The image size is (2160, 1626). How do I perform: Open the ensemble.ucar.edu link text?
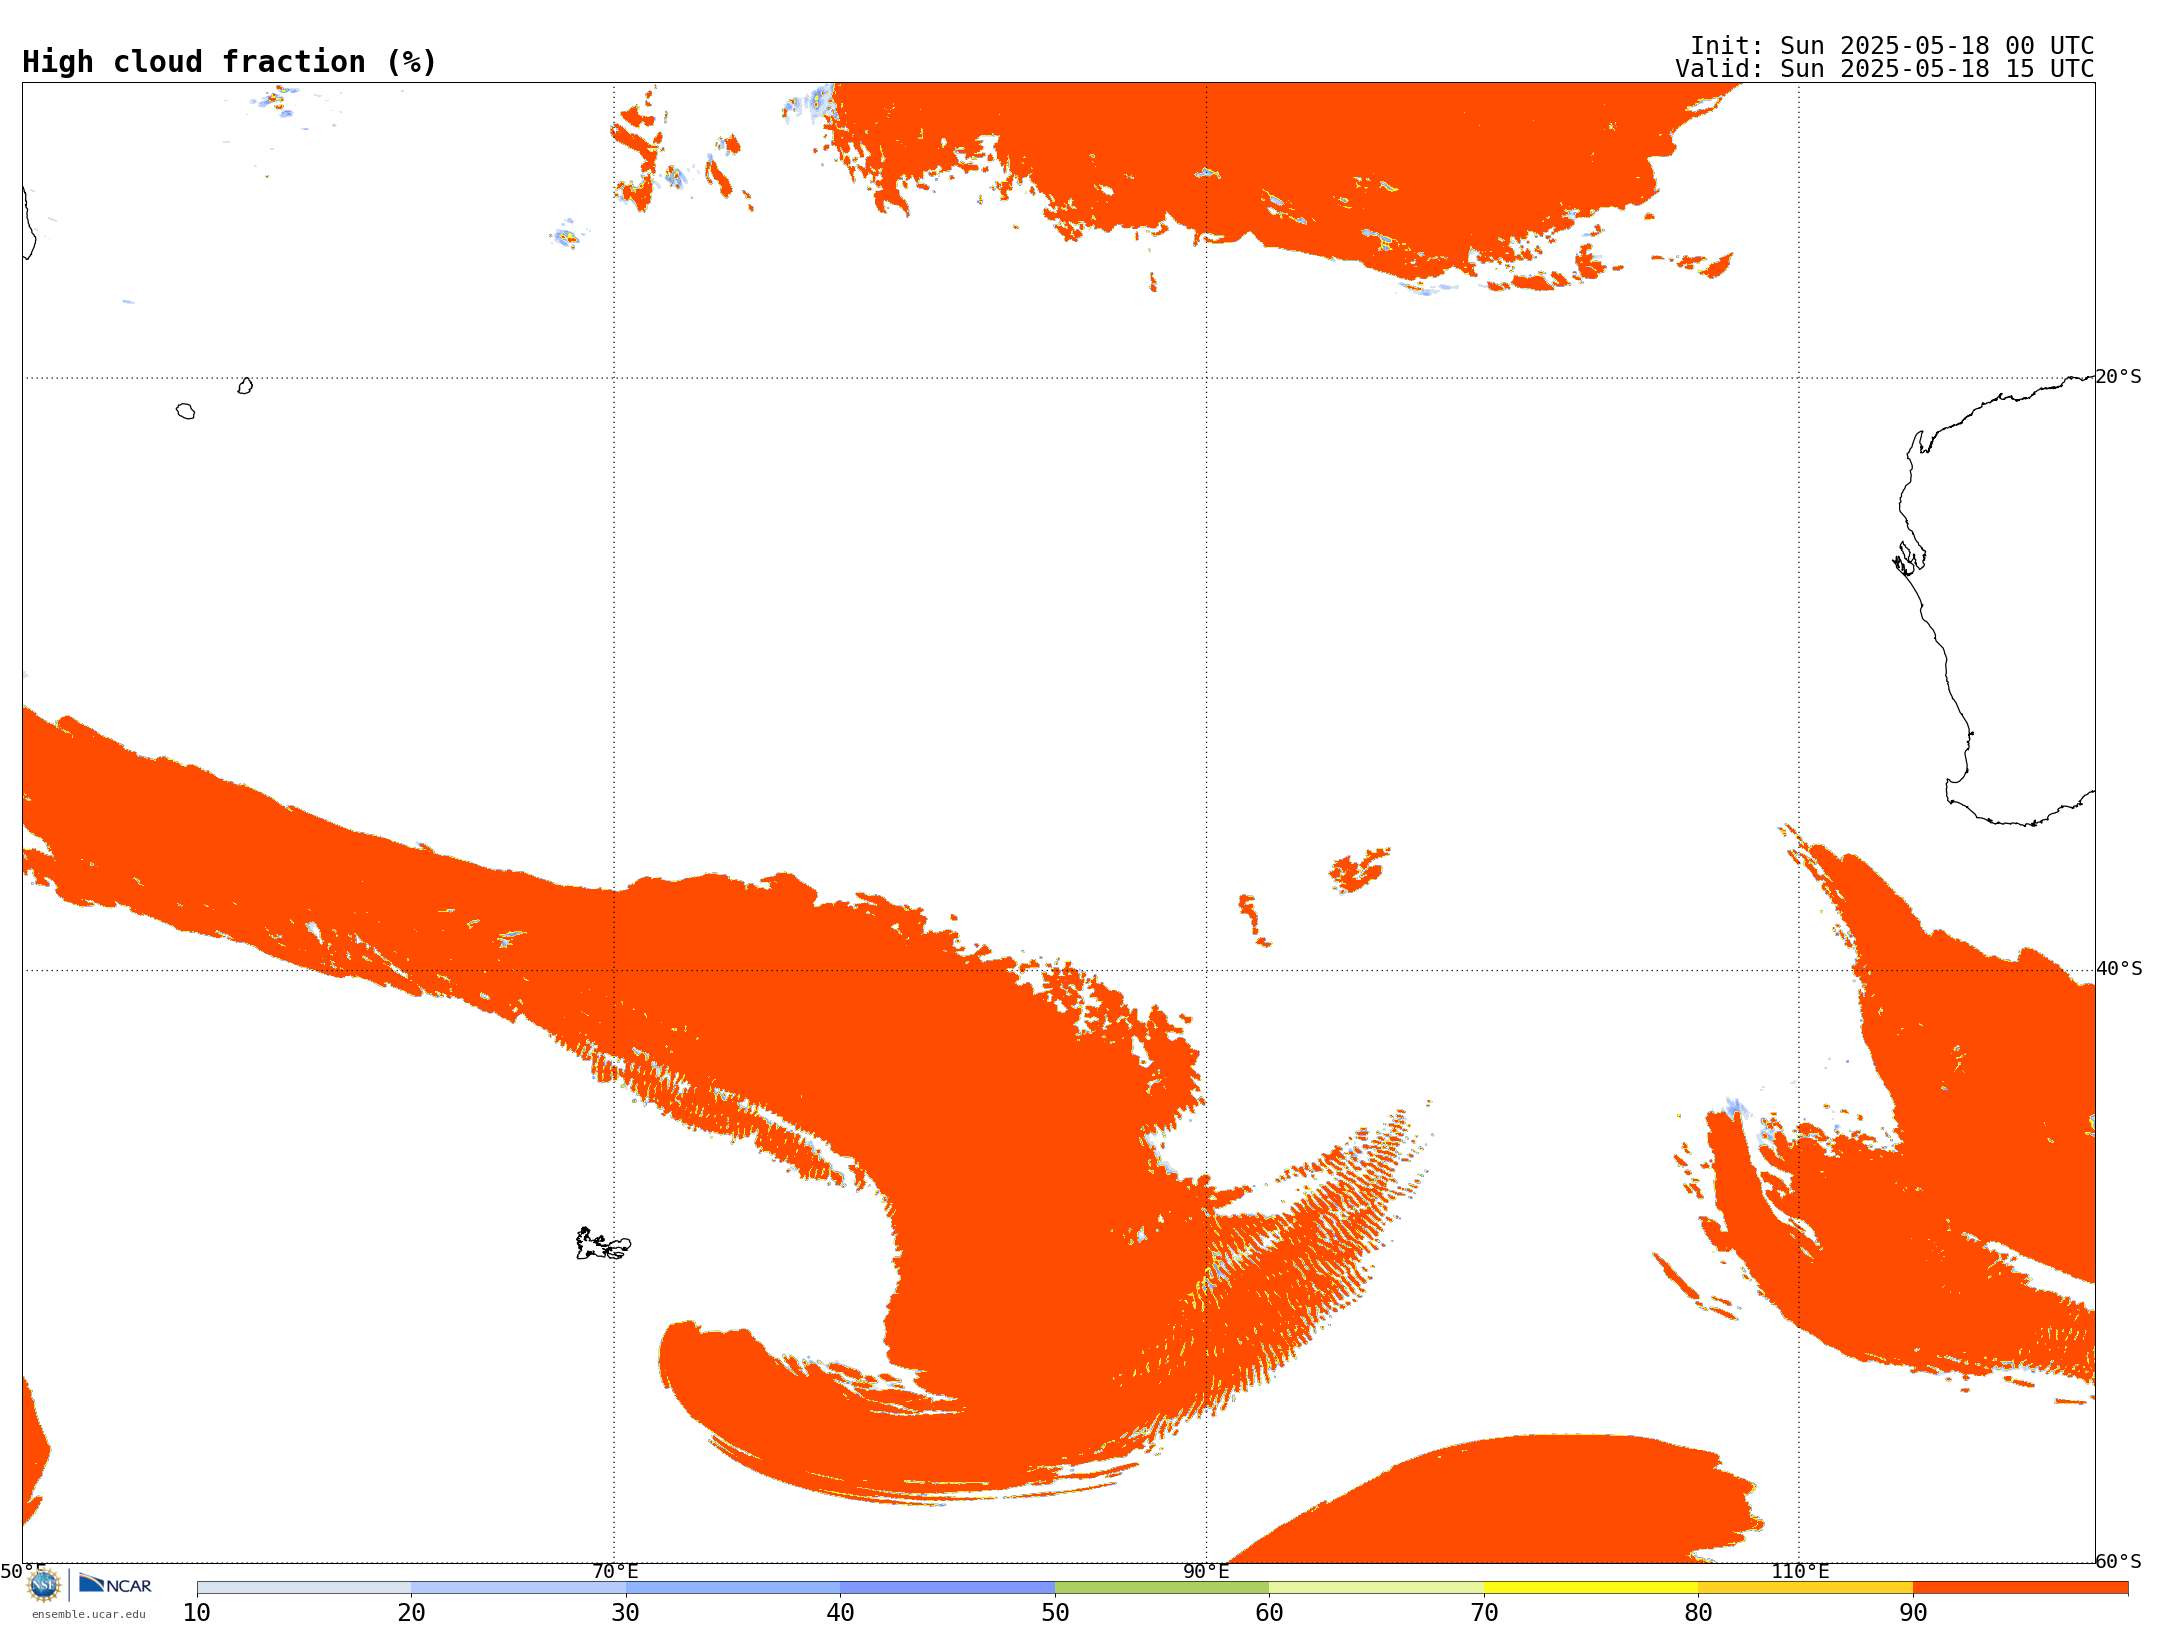click(88, 1614)
